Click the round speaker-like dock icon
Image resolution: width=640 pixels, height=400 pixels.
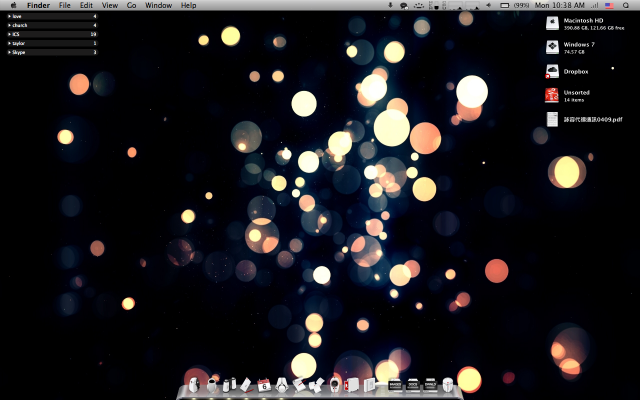click(335, 384)
